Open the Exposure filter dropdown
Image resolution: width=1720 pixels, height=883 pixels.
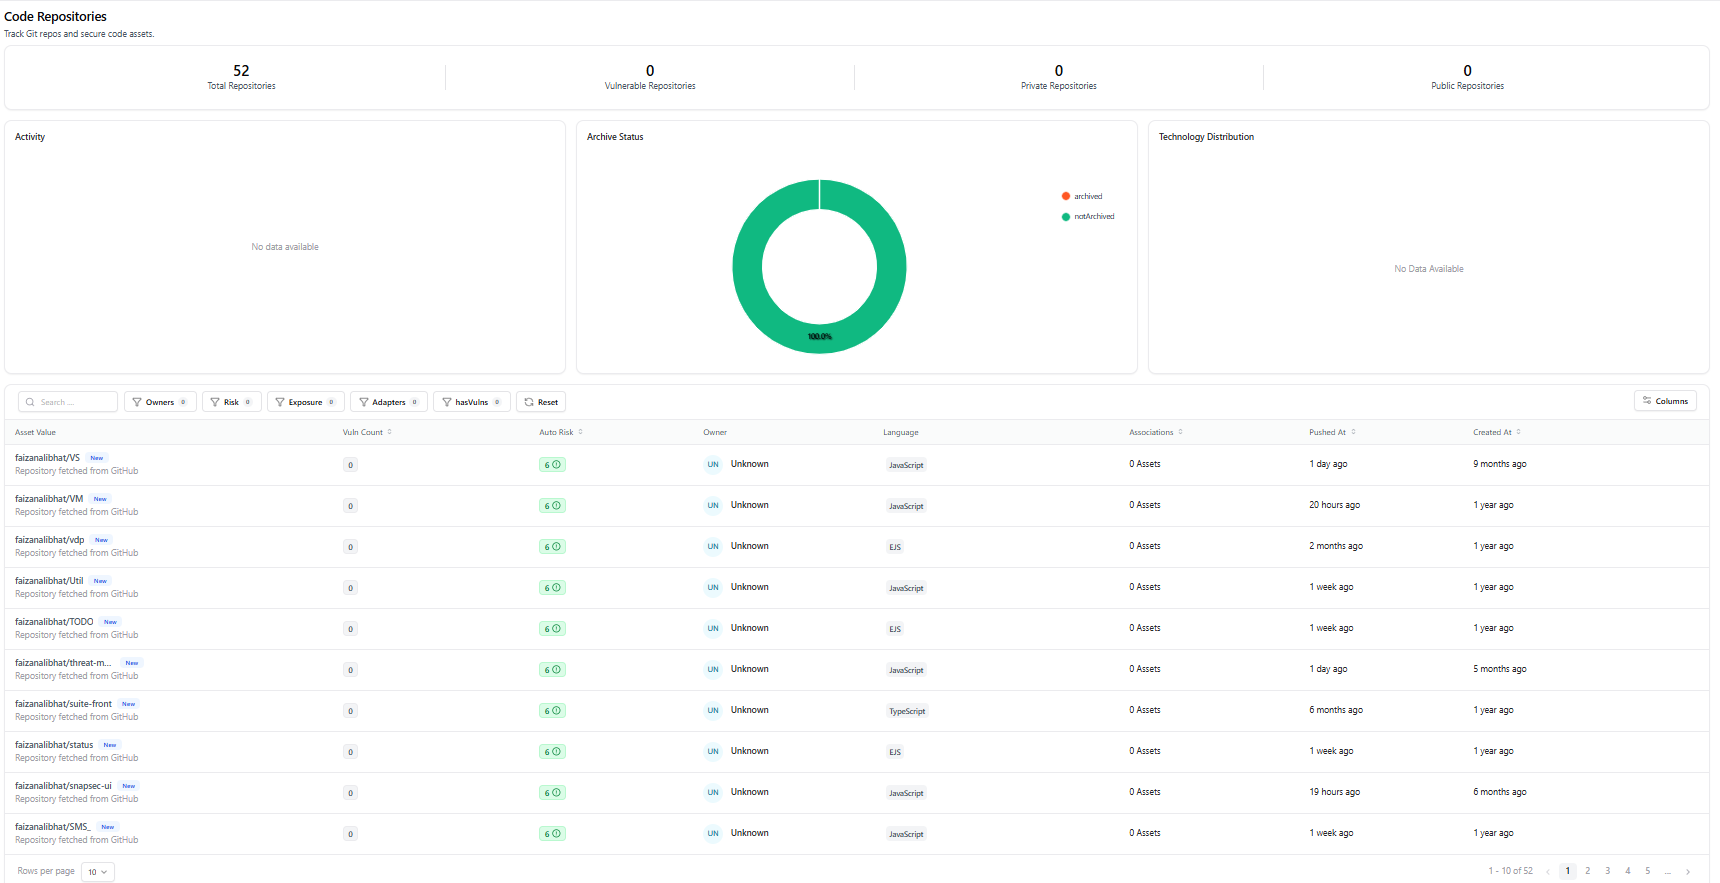[x=306, y=402]
